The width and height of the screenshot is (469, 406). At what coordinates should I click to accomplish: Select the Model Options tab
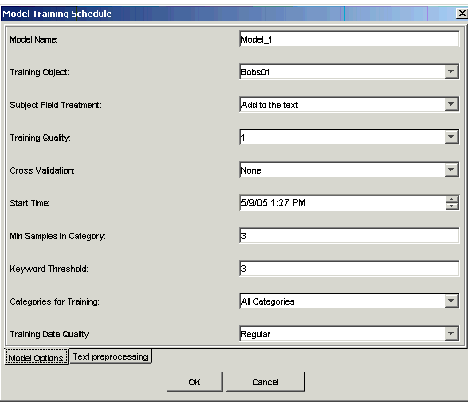36,357
